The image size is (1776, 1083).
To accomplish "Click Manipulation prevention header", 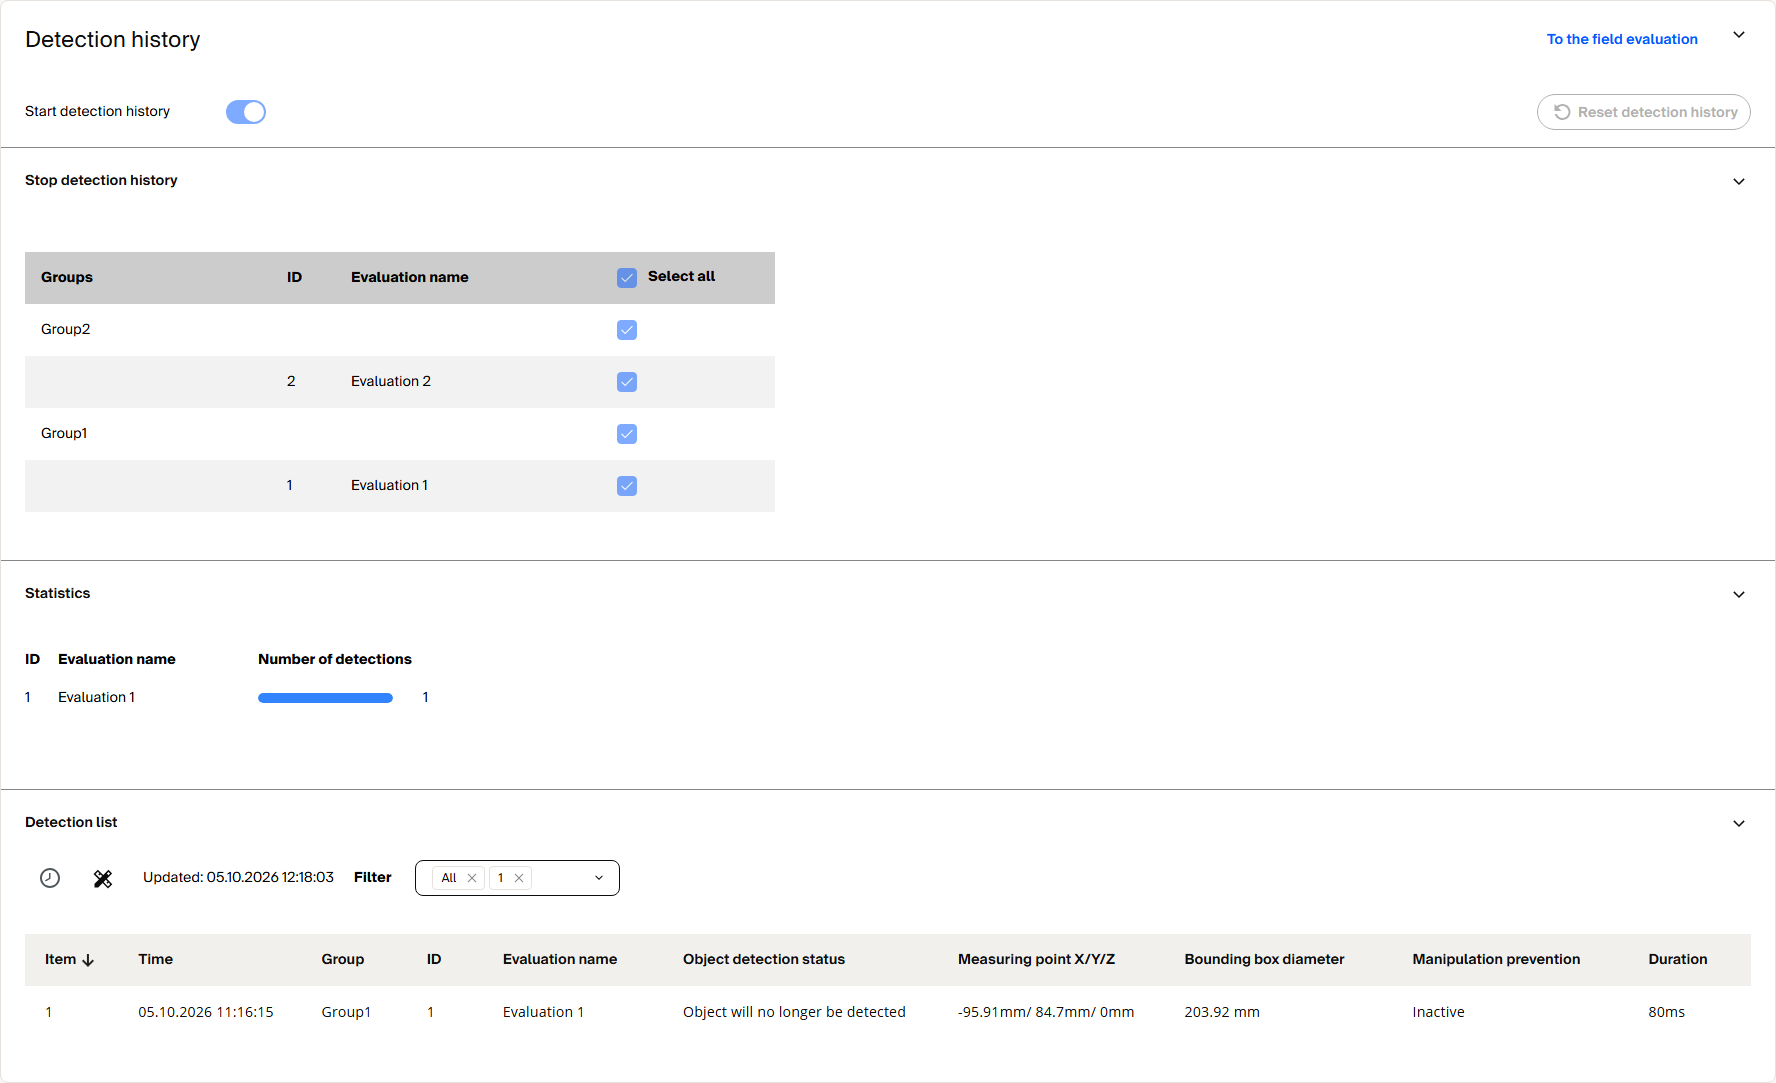I will click(x=1496, y=959).
